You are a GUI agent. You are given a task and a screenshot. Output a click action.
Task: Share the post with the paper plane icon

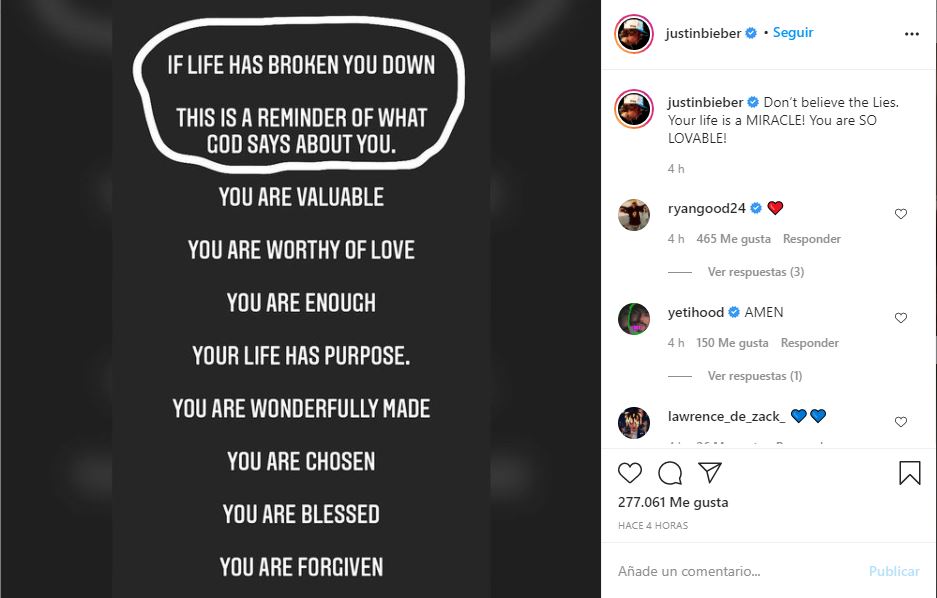[x=709, y=473]
